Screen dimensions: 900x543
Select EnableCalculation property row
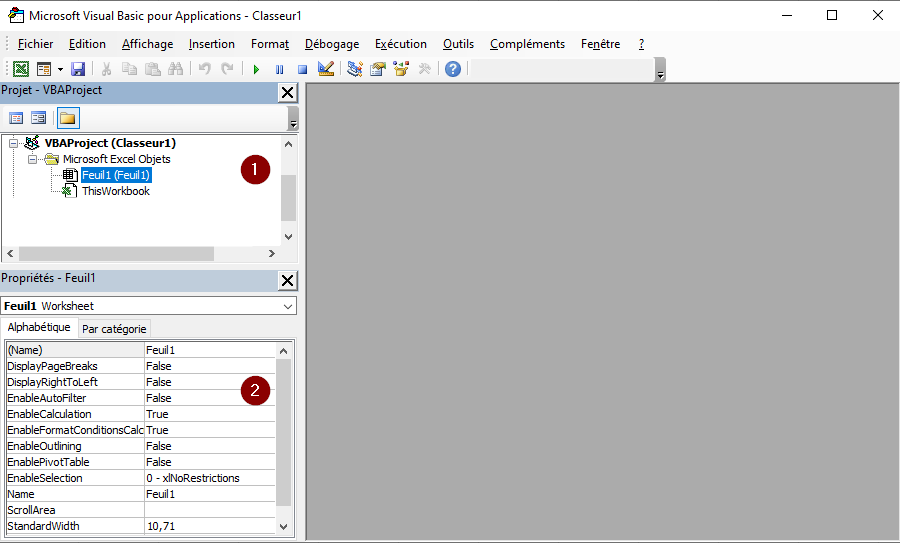pyautogui.click(x=141, y=414)
